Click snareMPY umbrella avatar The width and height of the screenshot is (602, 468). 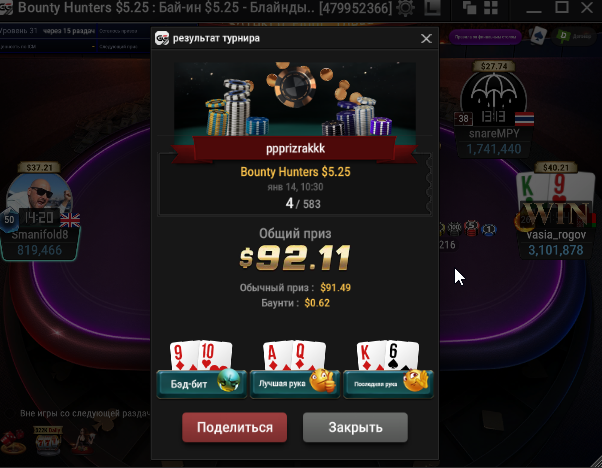[x=494, y=97]
